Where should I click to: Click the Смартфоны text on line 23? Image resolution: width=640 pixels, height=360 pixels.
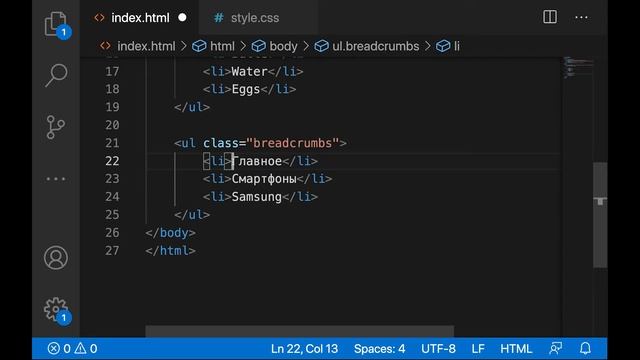[x=264, y=178]
